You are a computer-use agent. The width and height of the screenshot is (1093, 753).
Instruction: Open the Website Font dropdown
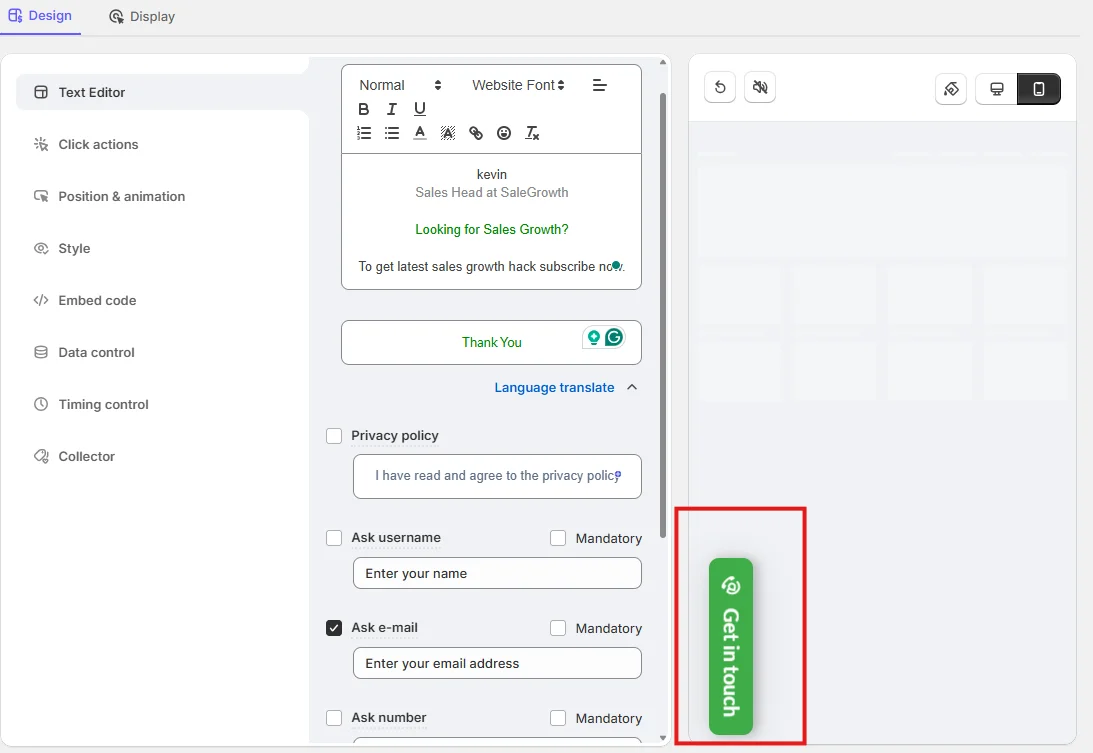pos(518,85)
